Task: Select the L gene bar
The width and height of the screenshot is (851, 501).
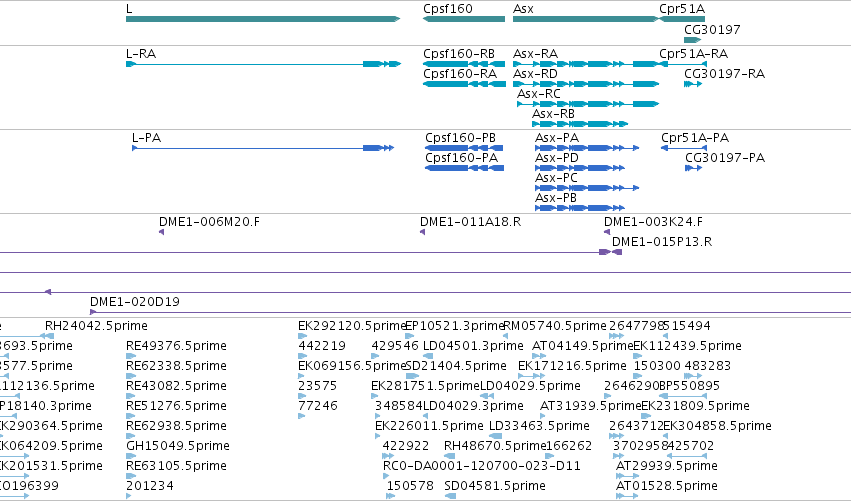Action: pos(263,19)
